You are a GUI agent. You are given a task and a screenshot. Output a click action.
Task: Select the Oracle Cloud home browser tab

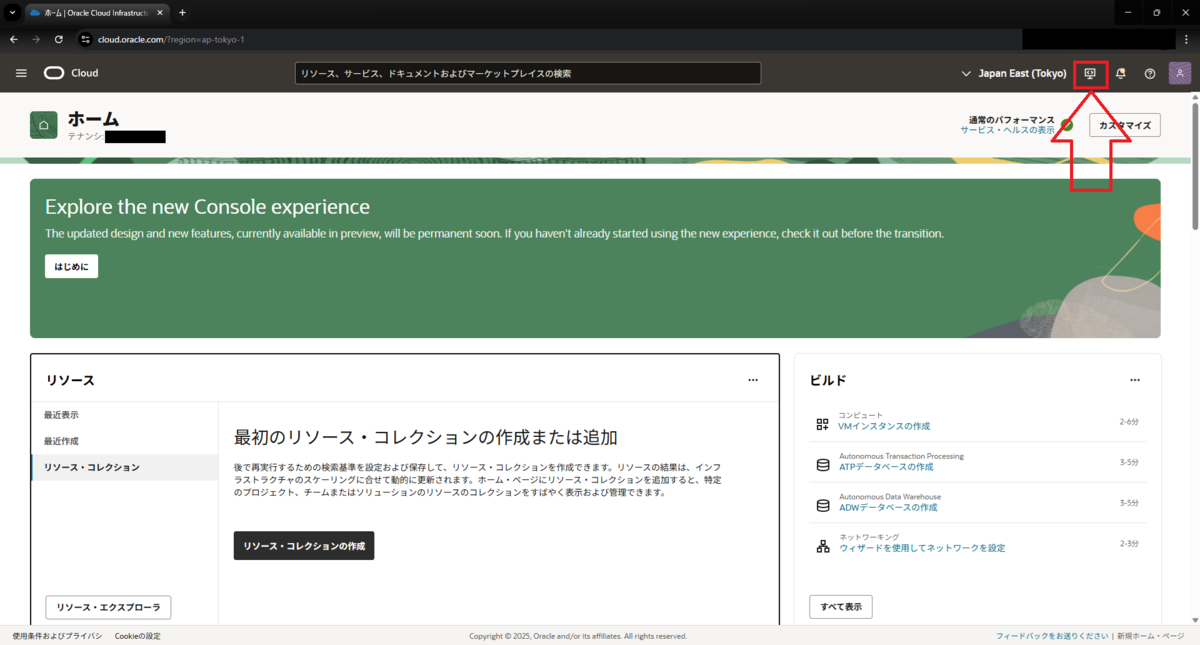95,12
